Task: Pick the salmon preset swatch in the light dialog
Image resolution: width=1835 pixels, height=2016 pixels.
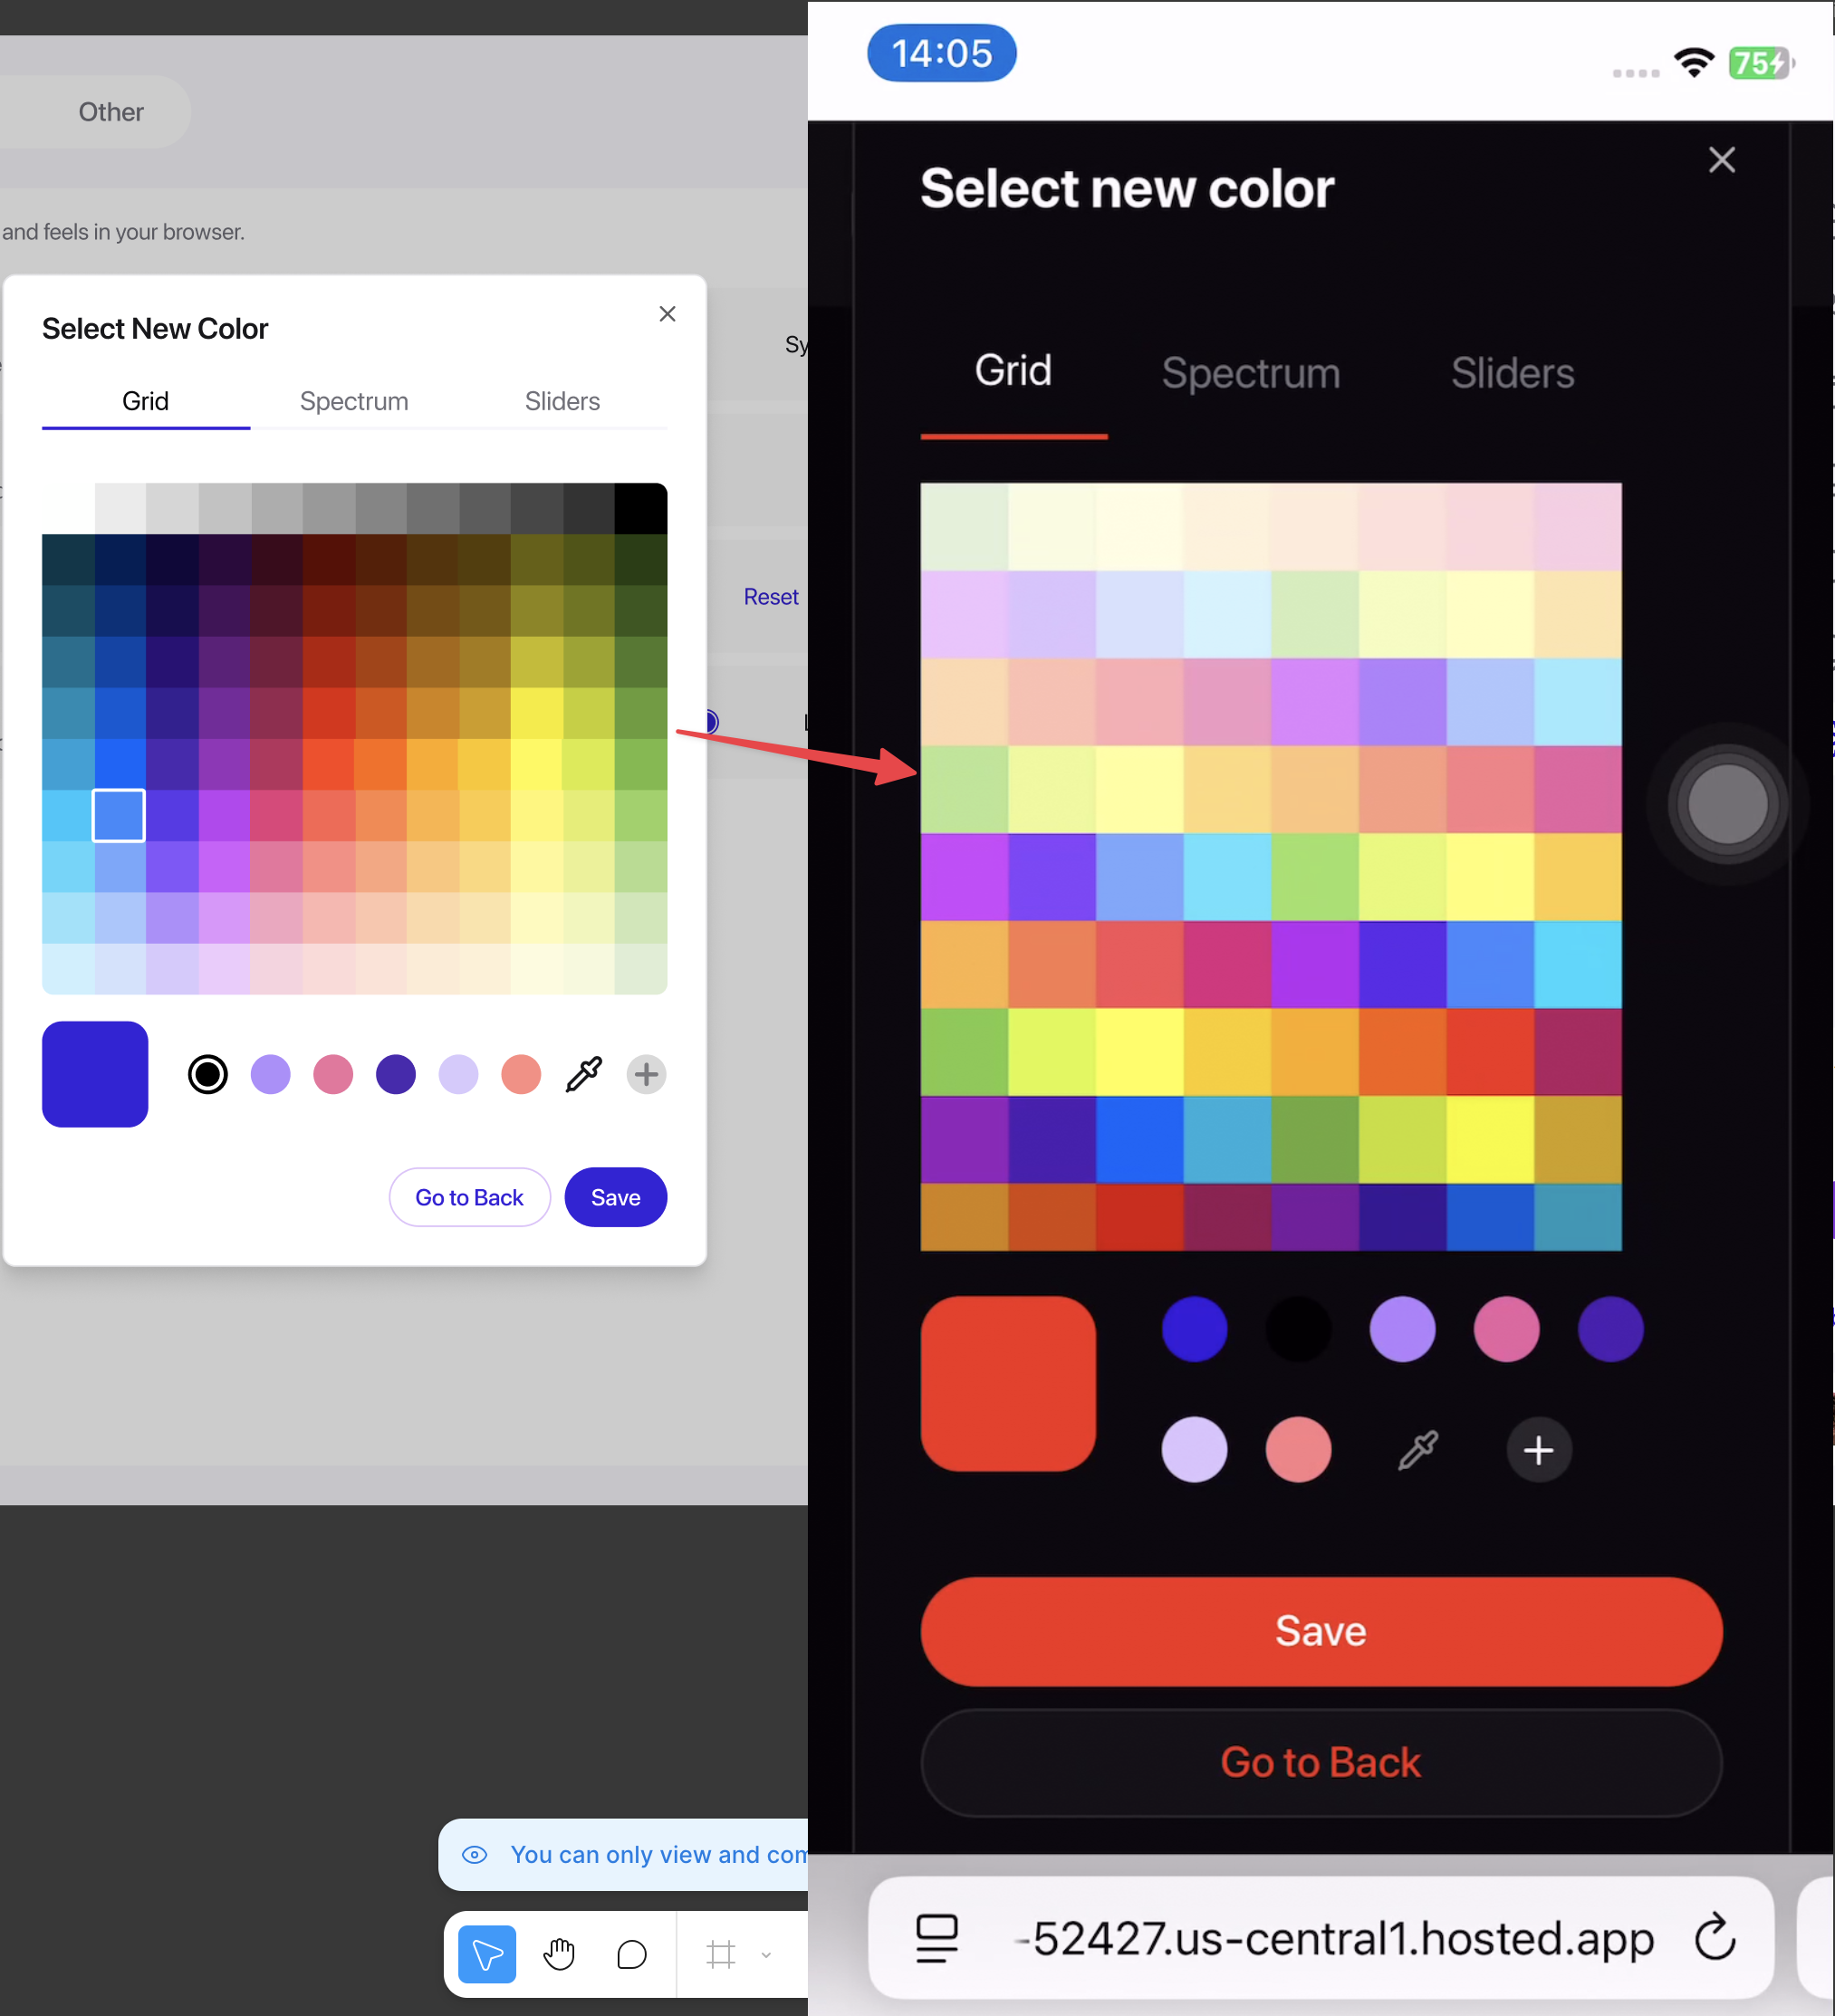Action: pyautogui.click(x=521, y=1075)
